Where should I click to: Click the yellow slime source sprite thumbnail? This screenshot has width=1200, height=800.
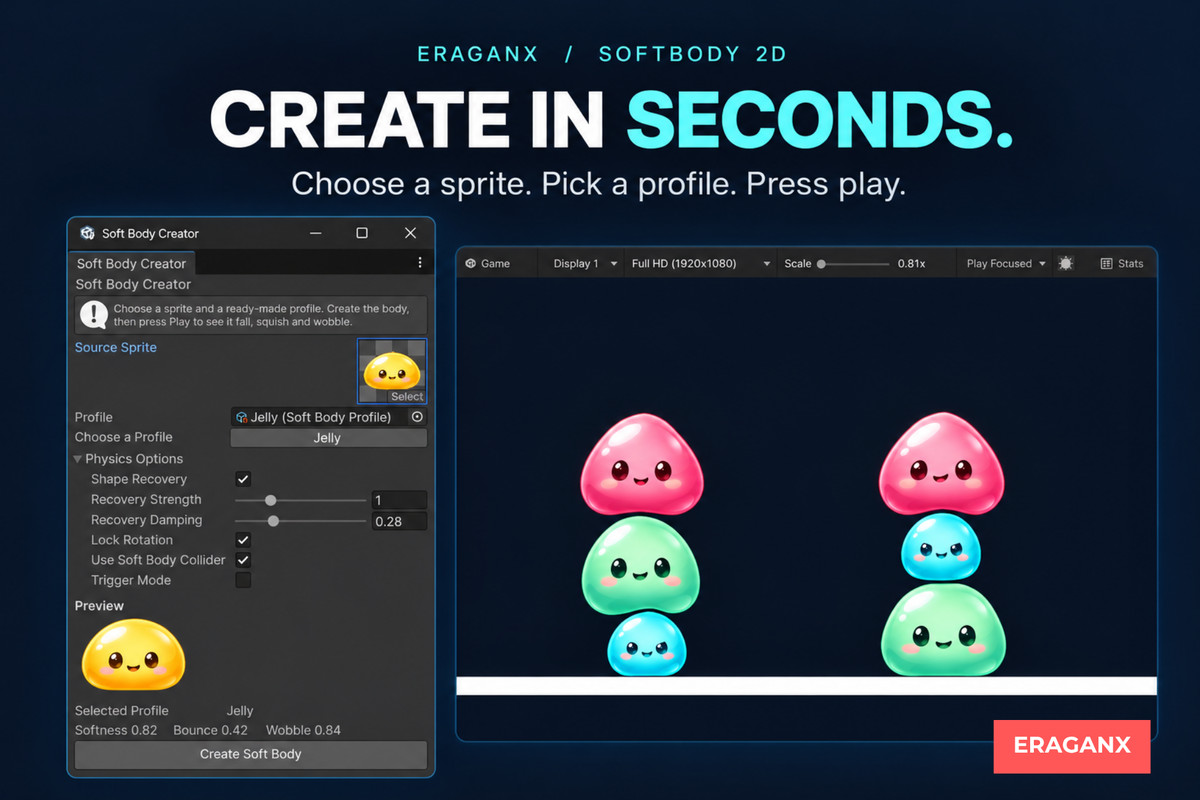(392, 371)
